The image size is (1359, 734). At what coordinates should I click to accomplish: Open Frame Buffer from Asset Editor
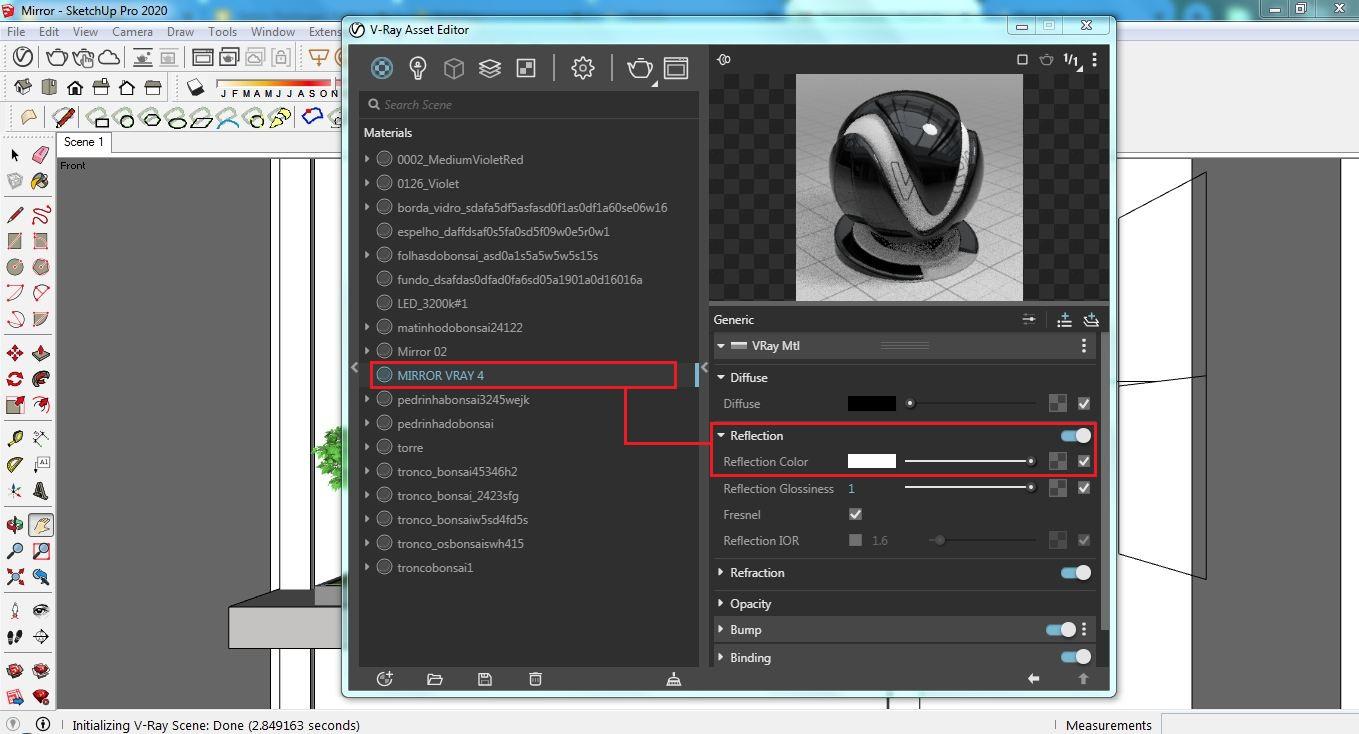[x=676, y=67]
